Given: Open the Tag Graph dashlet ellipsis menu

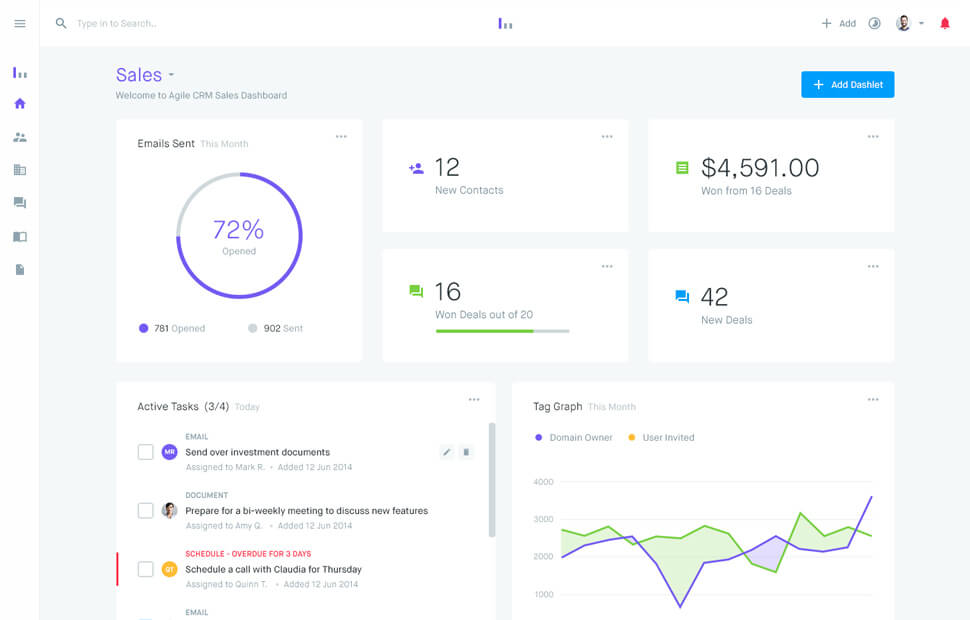Looking at the screenshot, I should (872, 398).
